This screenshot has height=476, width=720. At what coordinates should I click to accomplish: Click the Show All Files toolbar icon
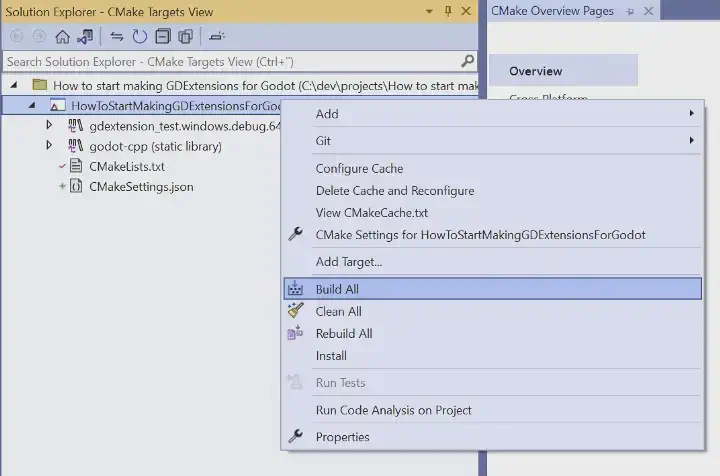point(186,36)
